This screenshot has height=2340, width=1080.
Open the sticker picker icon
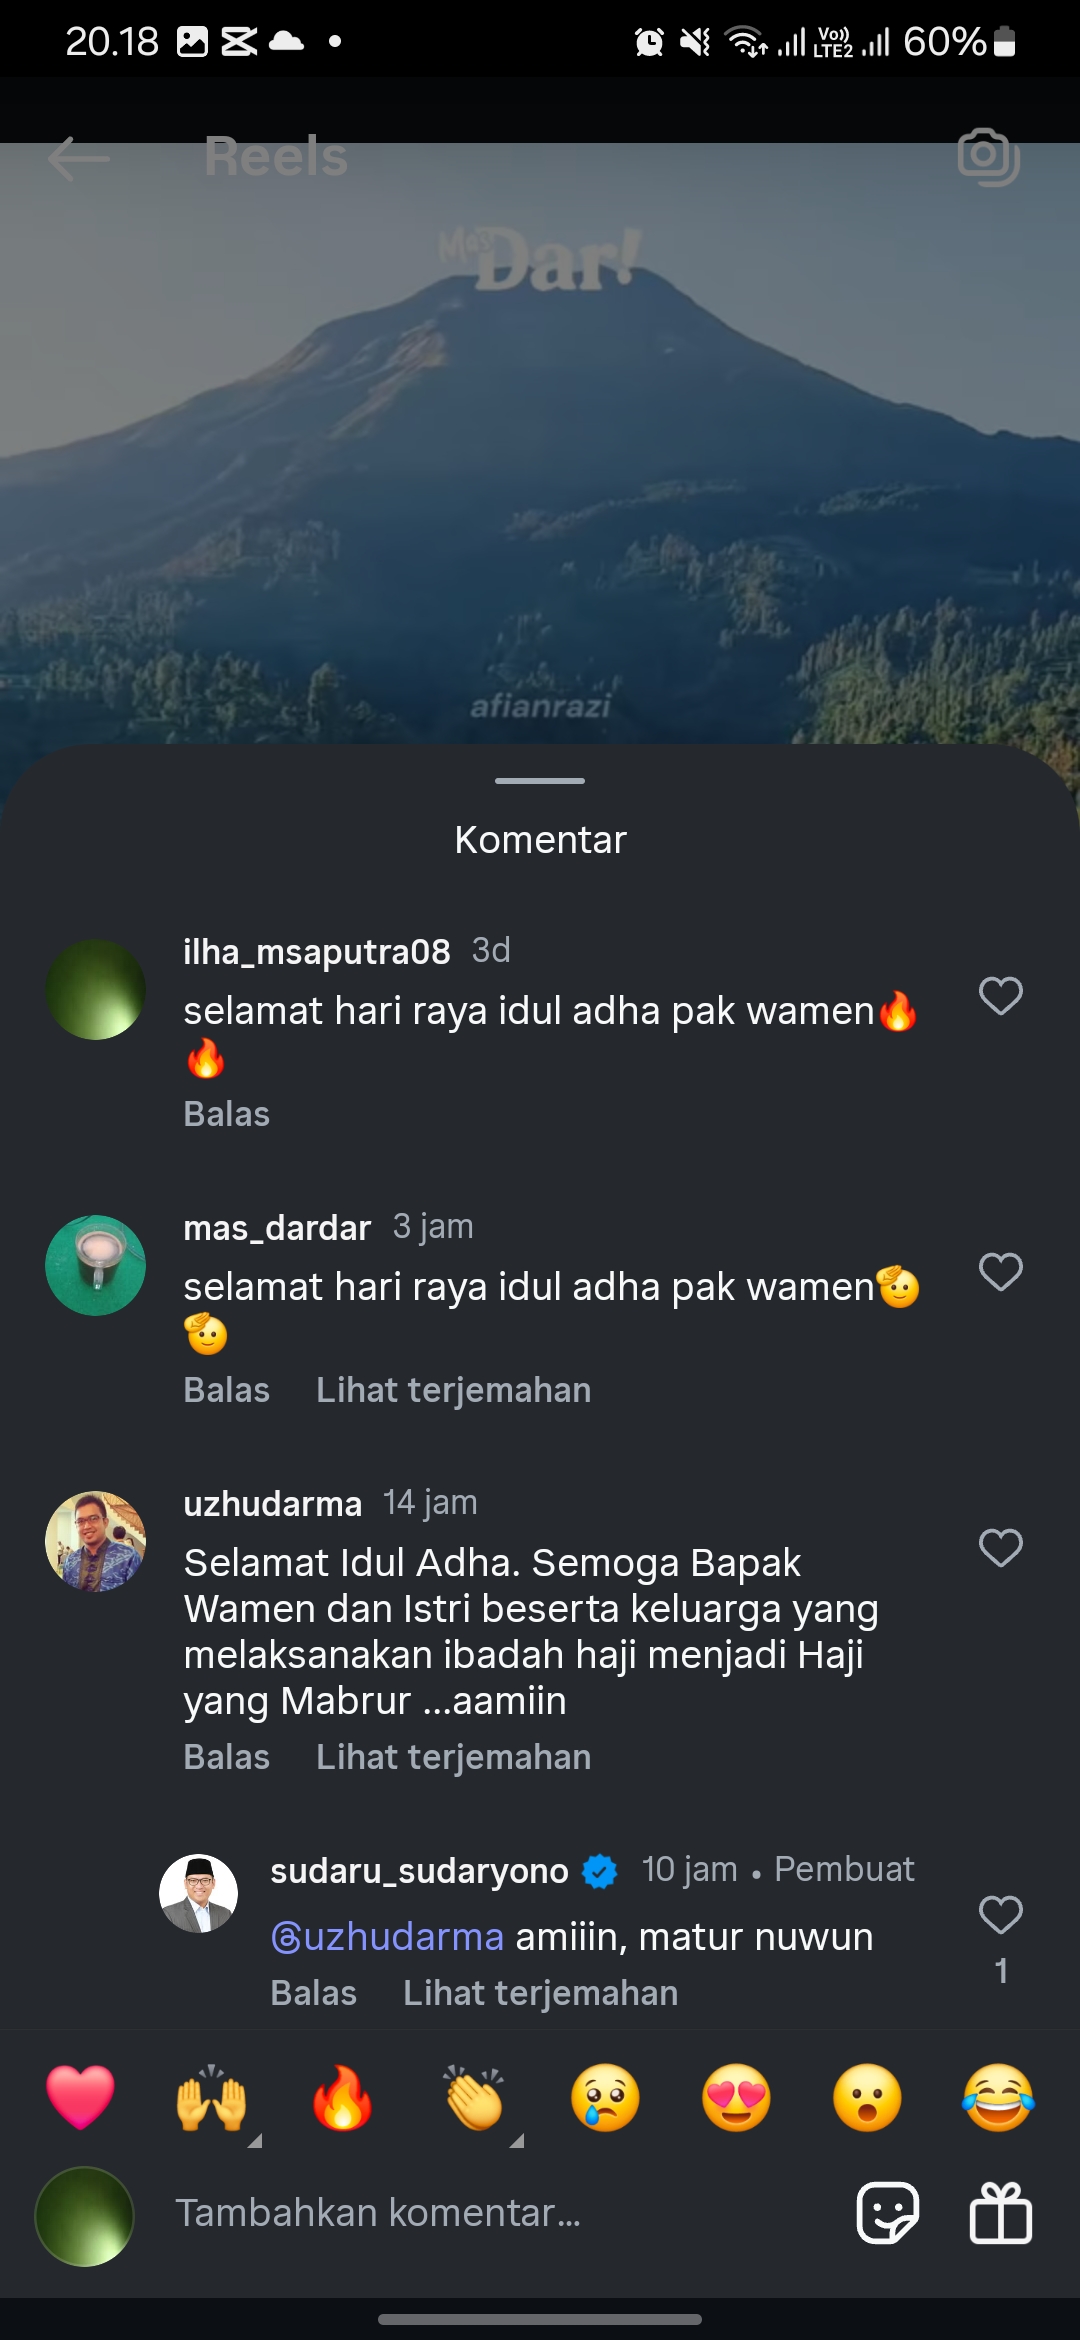pos(888,2213)
